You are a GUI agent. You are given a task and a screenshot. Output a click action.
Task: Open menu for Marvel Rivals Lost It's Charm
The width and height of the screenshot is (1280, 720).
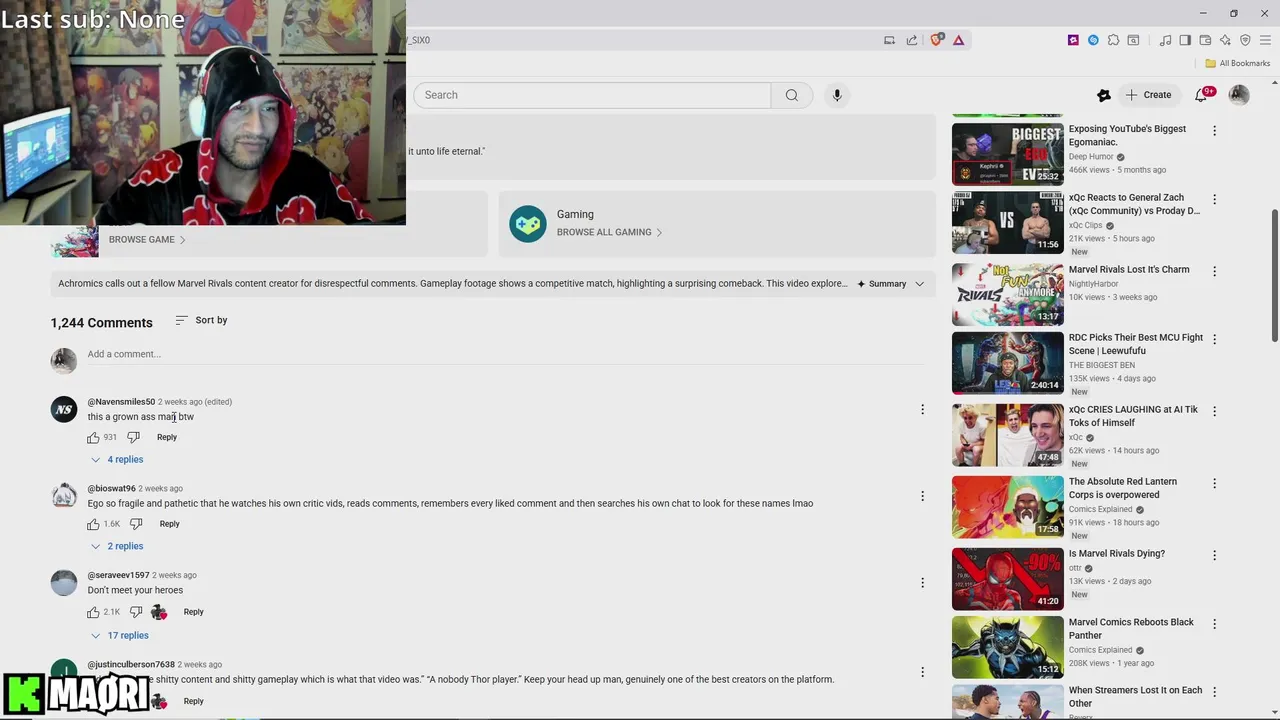pos(1214,271)
